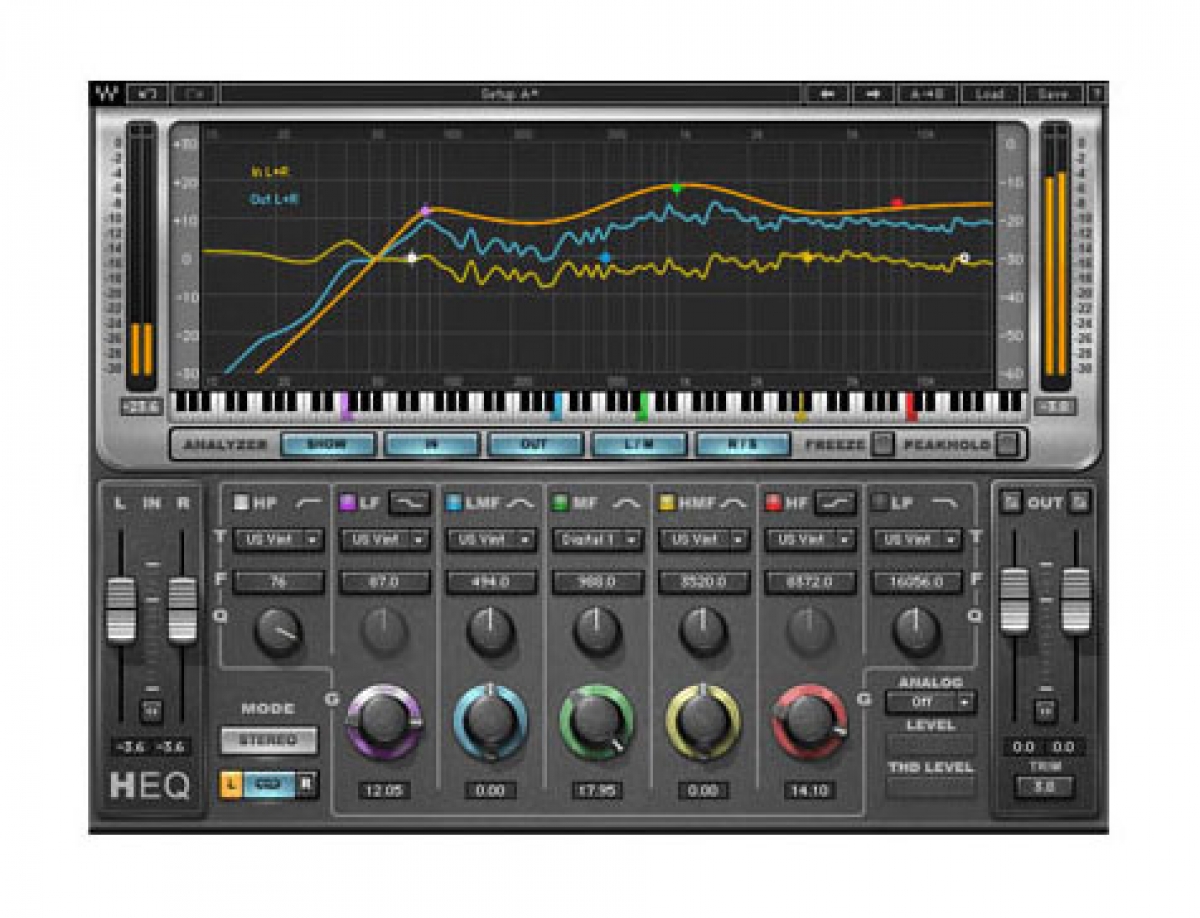Change the MF band bell shape icon
Screen dimensions: 1200x918
[626, 504]
